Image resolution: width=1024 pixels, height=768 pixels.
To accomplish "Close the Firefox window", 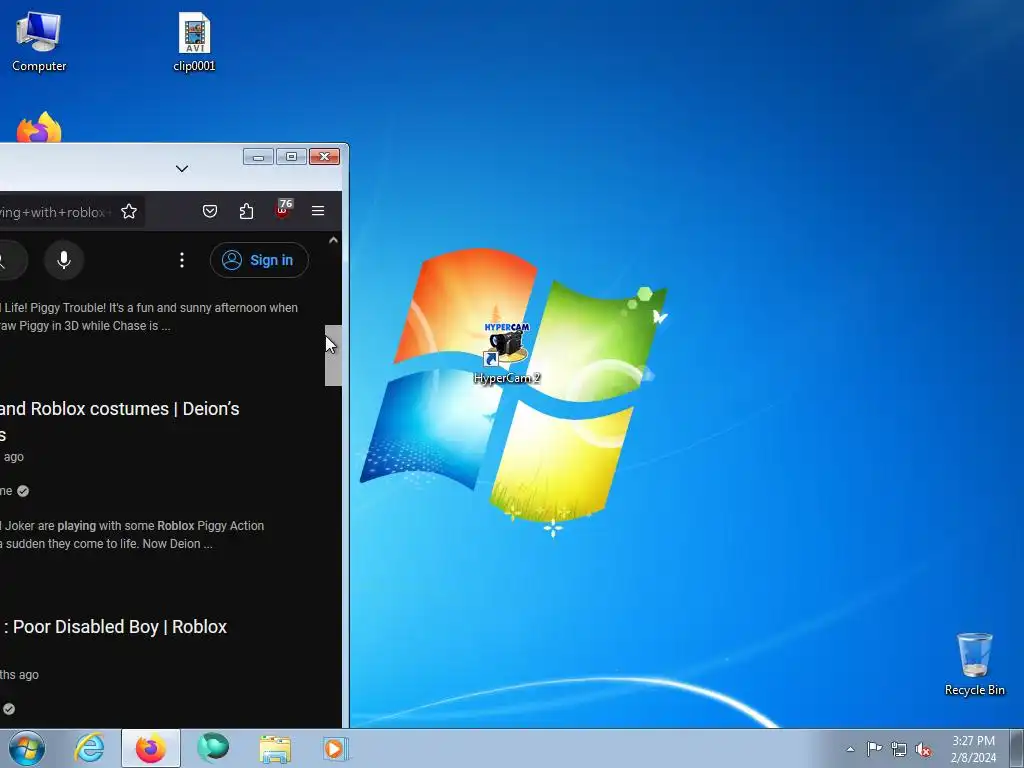I will pyautogui.click(x=325, y=157).
